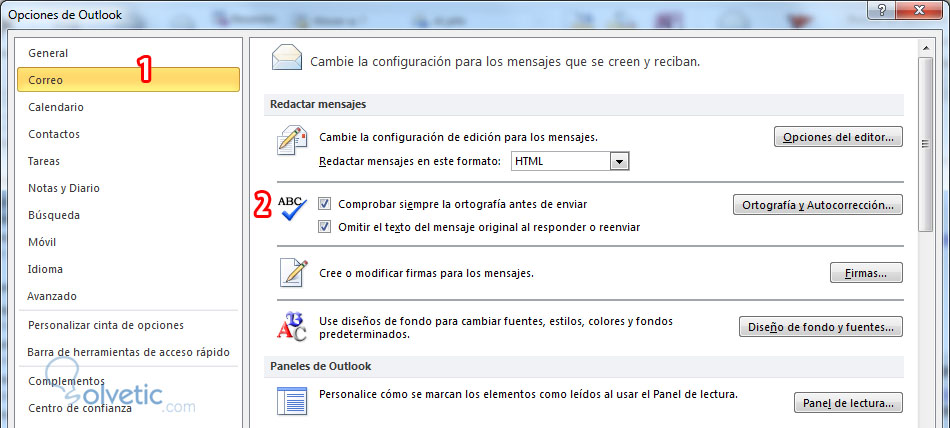This screenshot has width=950, height=428.
Task: Select the Tareas category
Action: pyautogui.click(x=129, y=161)
